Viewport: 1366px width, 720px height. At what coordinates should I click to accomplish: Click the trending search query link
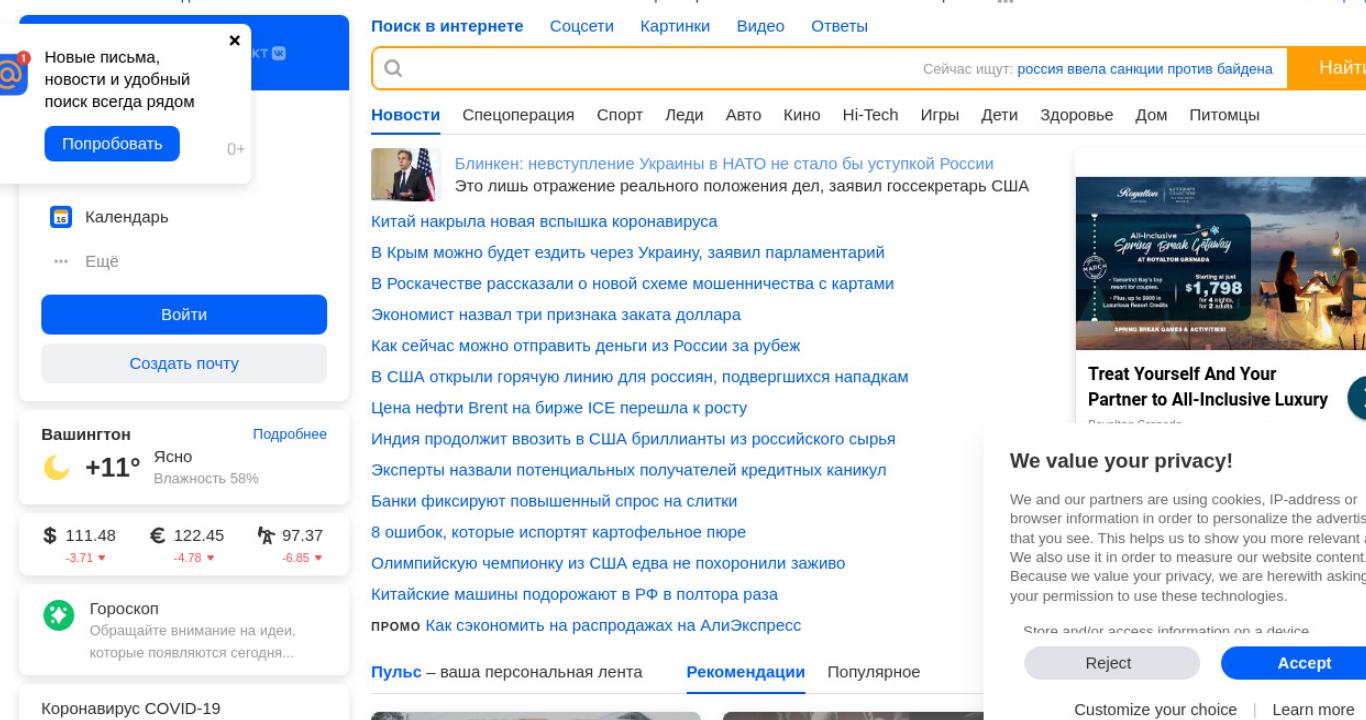1145,69
